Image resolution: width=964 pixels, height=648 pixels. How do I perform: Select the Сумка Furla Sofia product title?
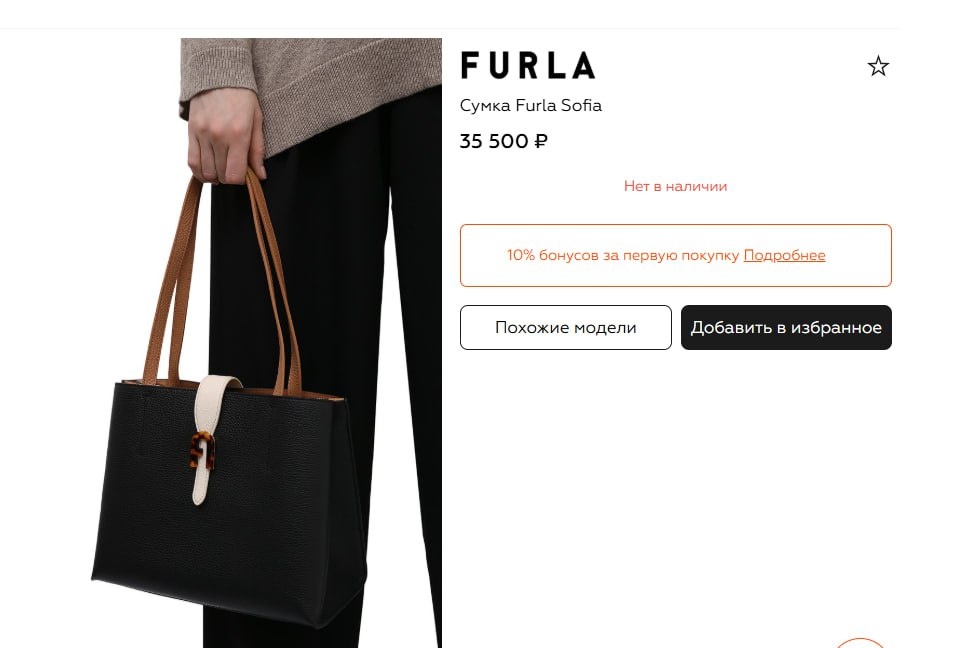pyautogui.click(x=531, y=106)
